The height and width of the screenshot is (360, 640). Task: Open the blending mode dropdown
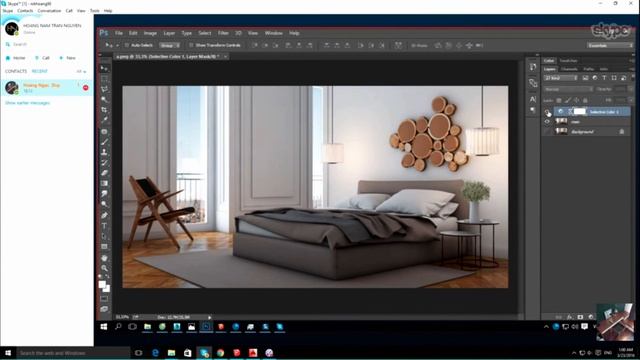568,89
